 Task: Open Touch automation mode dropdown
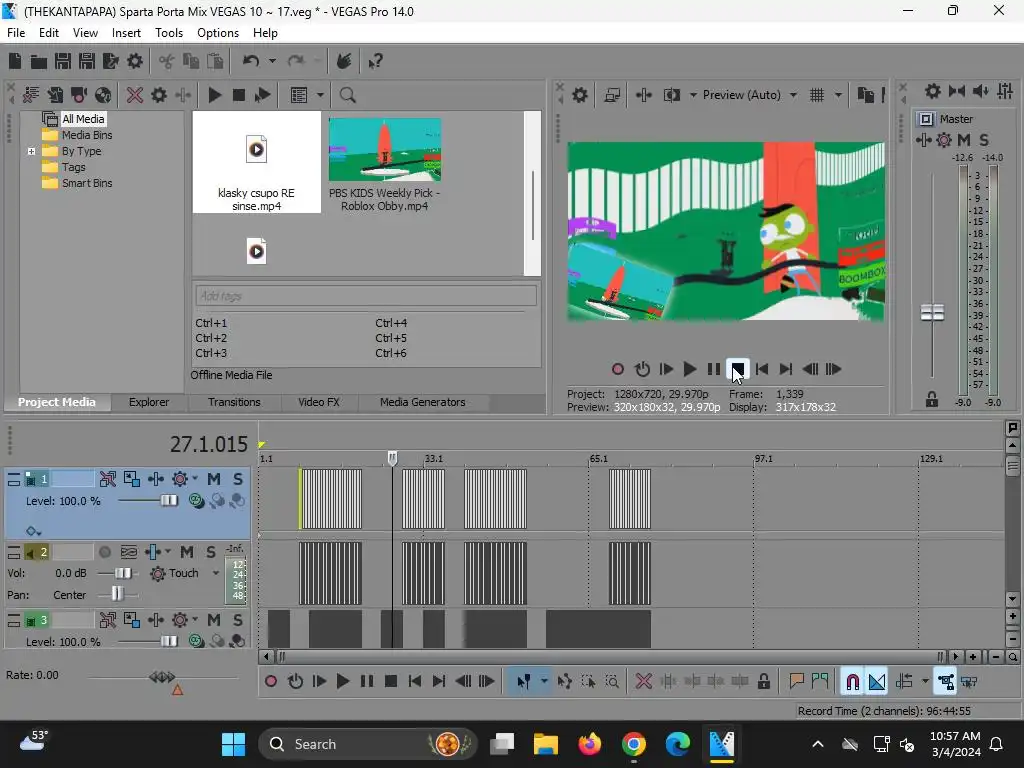[x=216, y=573]
